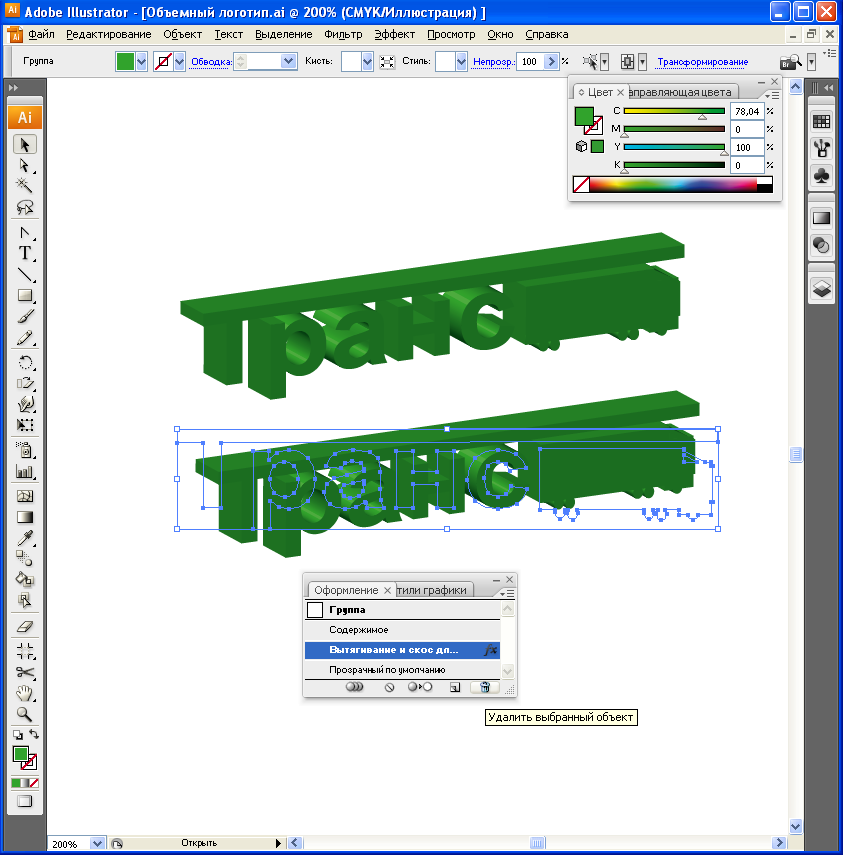Switch to Стили графики tab

tap(431, 590)
